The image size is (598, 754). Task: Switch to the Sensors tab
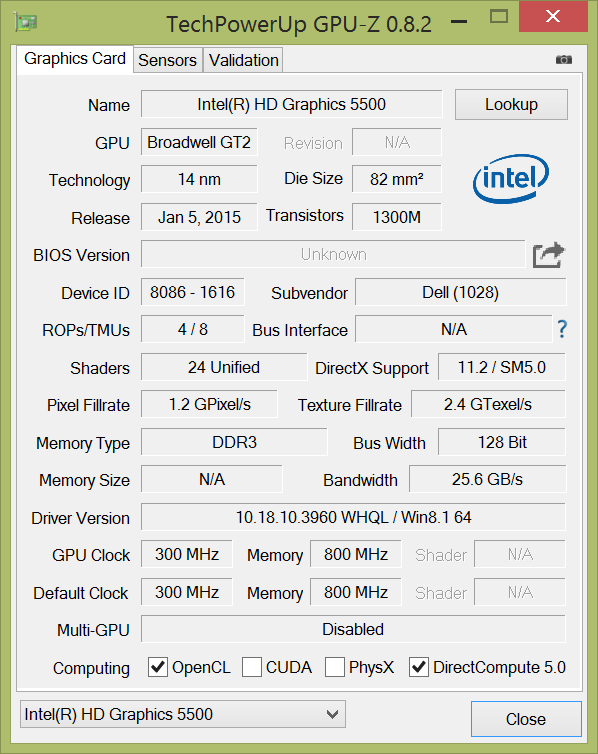pos(167,60)
